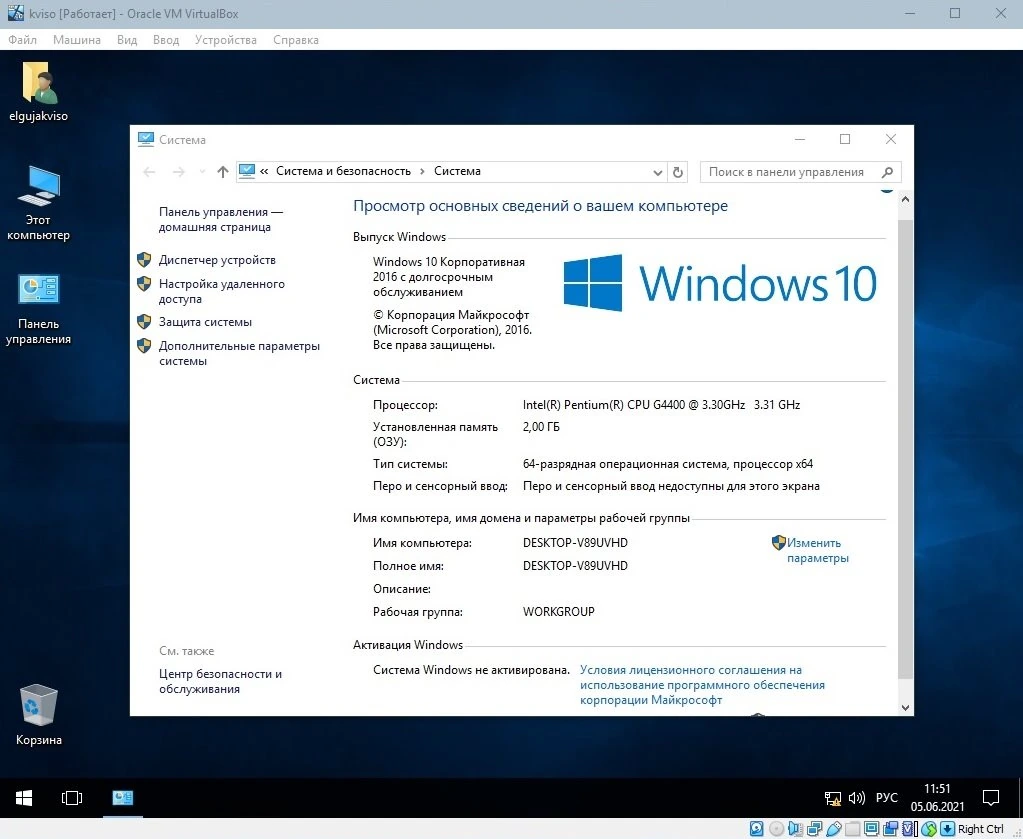Select the Этот компьютер desktop icon
The height and width of the screenshot is (839, 1023).
(x=38, y=203)
